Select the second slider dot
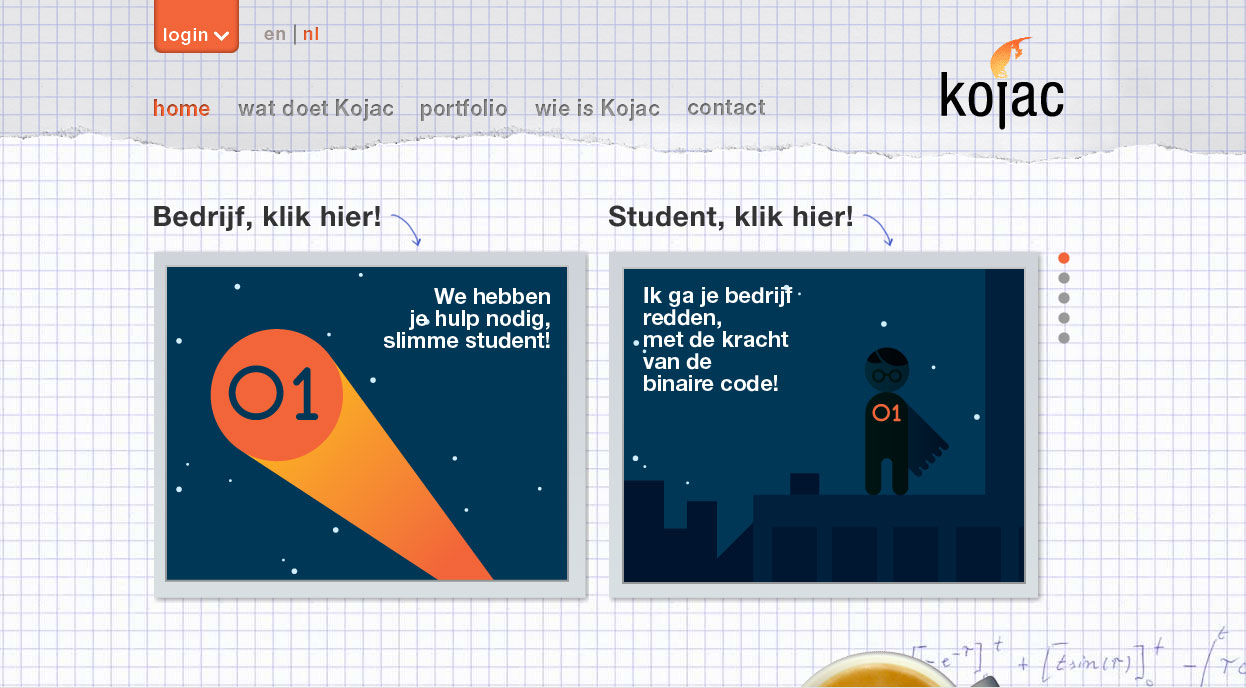The width and height of the screenshot is (1246, 688). point(1064,278)
